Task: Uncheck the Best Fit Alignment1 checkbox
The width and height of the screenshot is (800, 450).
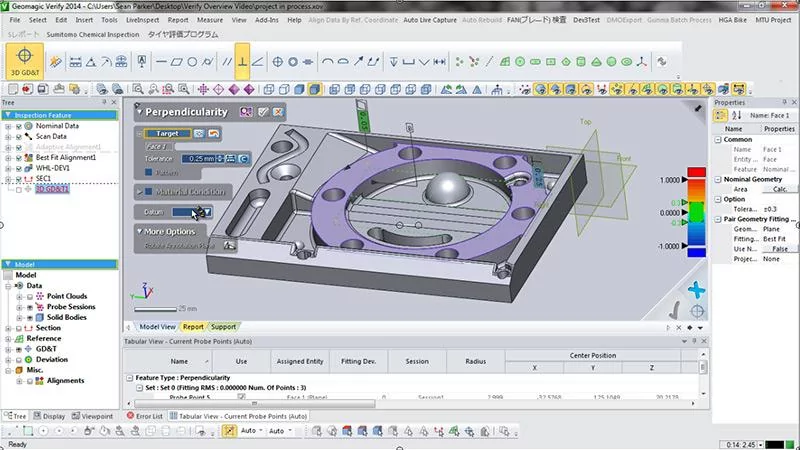Action: pos(19,158)
